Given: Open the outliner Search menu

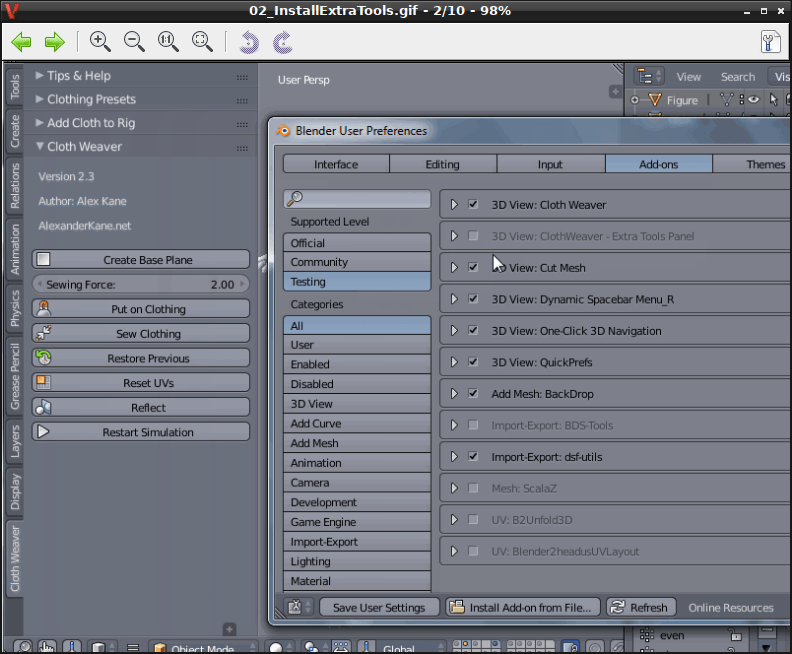Looking at the screenshot, I should coord(738,77).
